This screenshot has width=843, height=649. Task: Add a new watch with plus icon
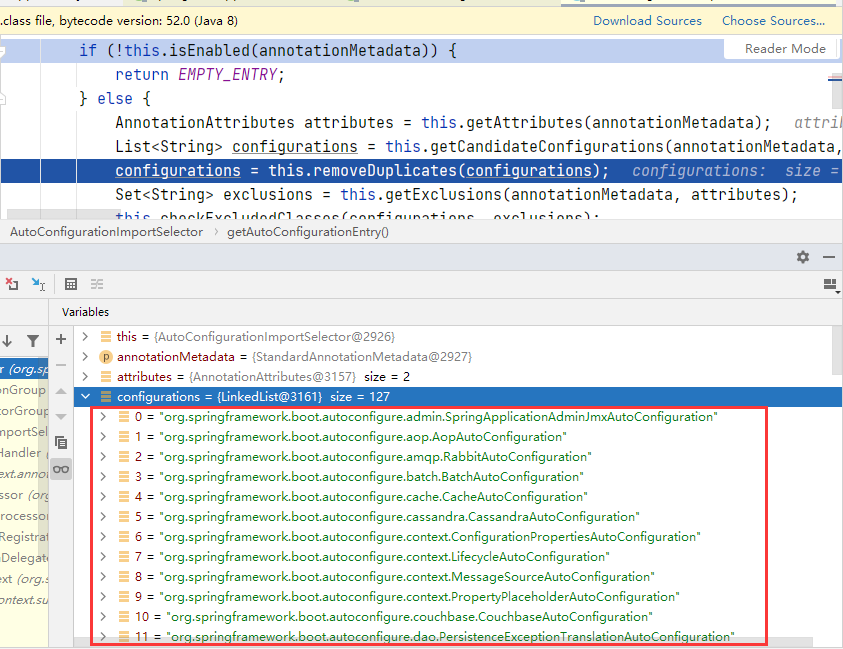[x=61, y=339]
